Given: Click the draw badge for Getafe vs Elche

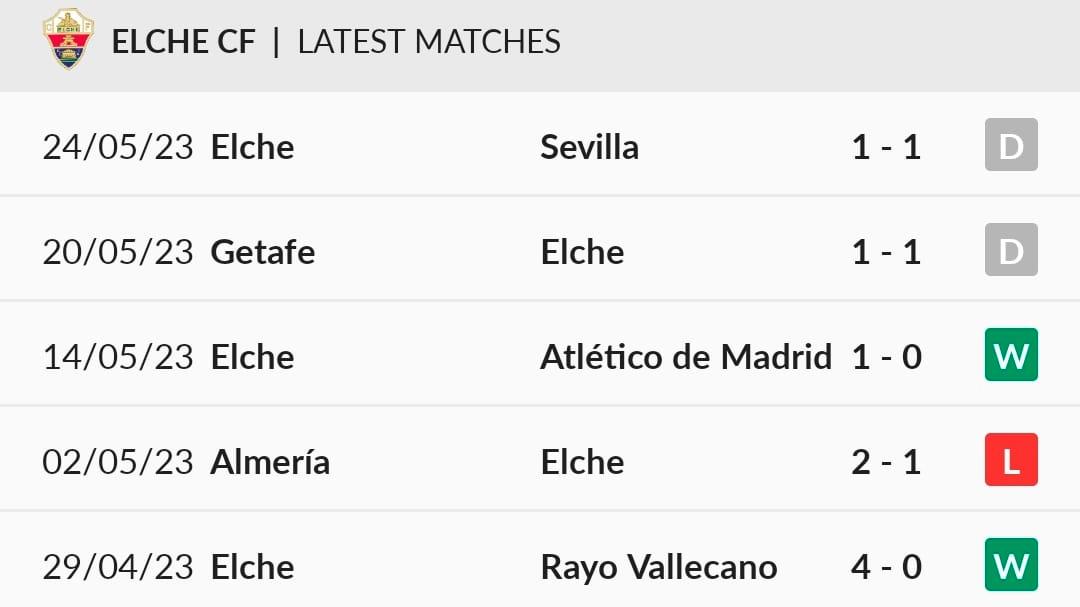Looking at the screenshot, I should [1011, 249].
